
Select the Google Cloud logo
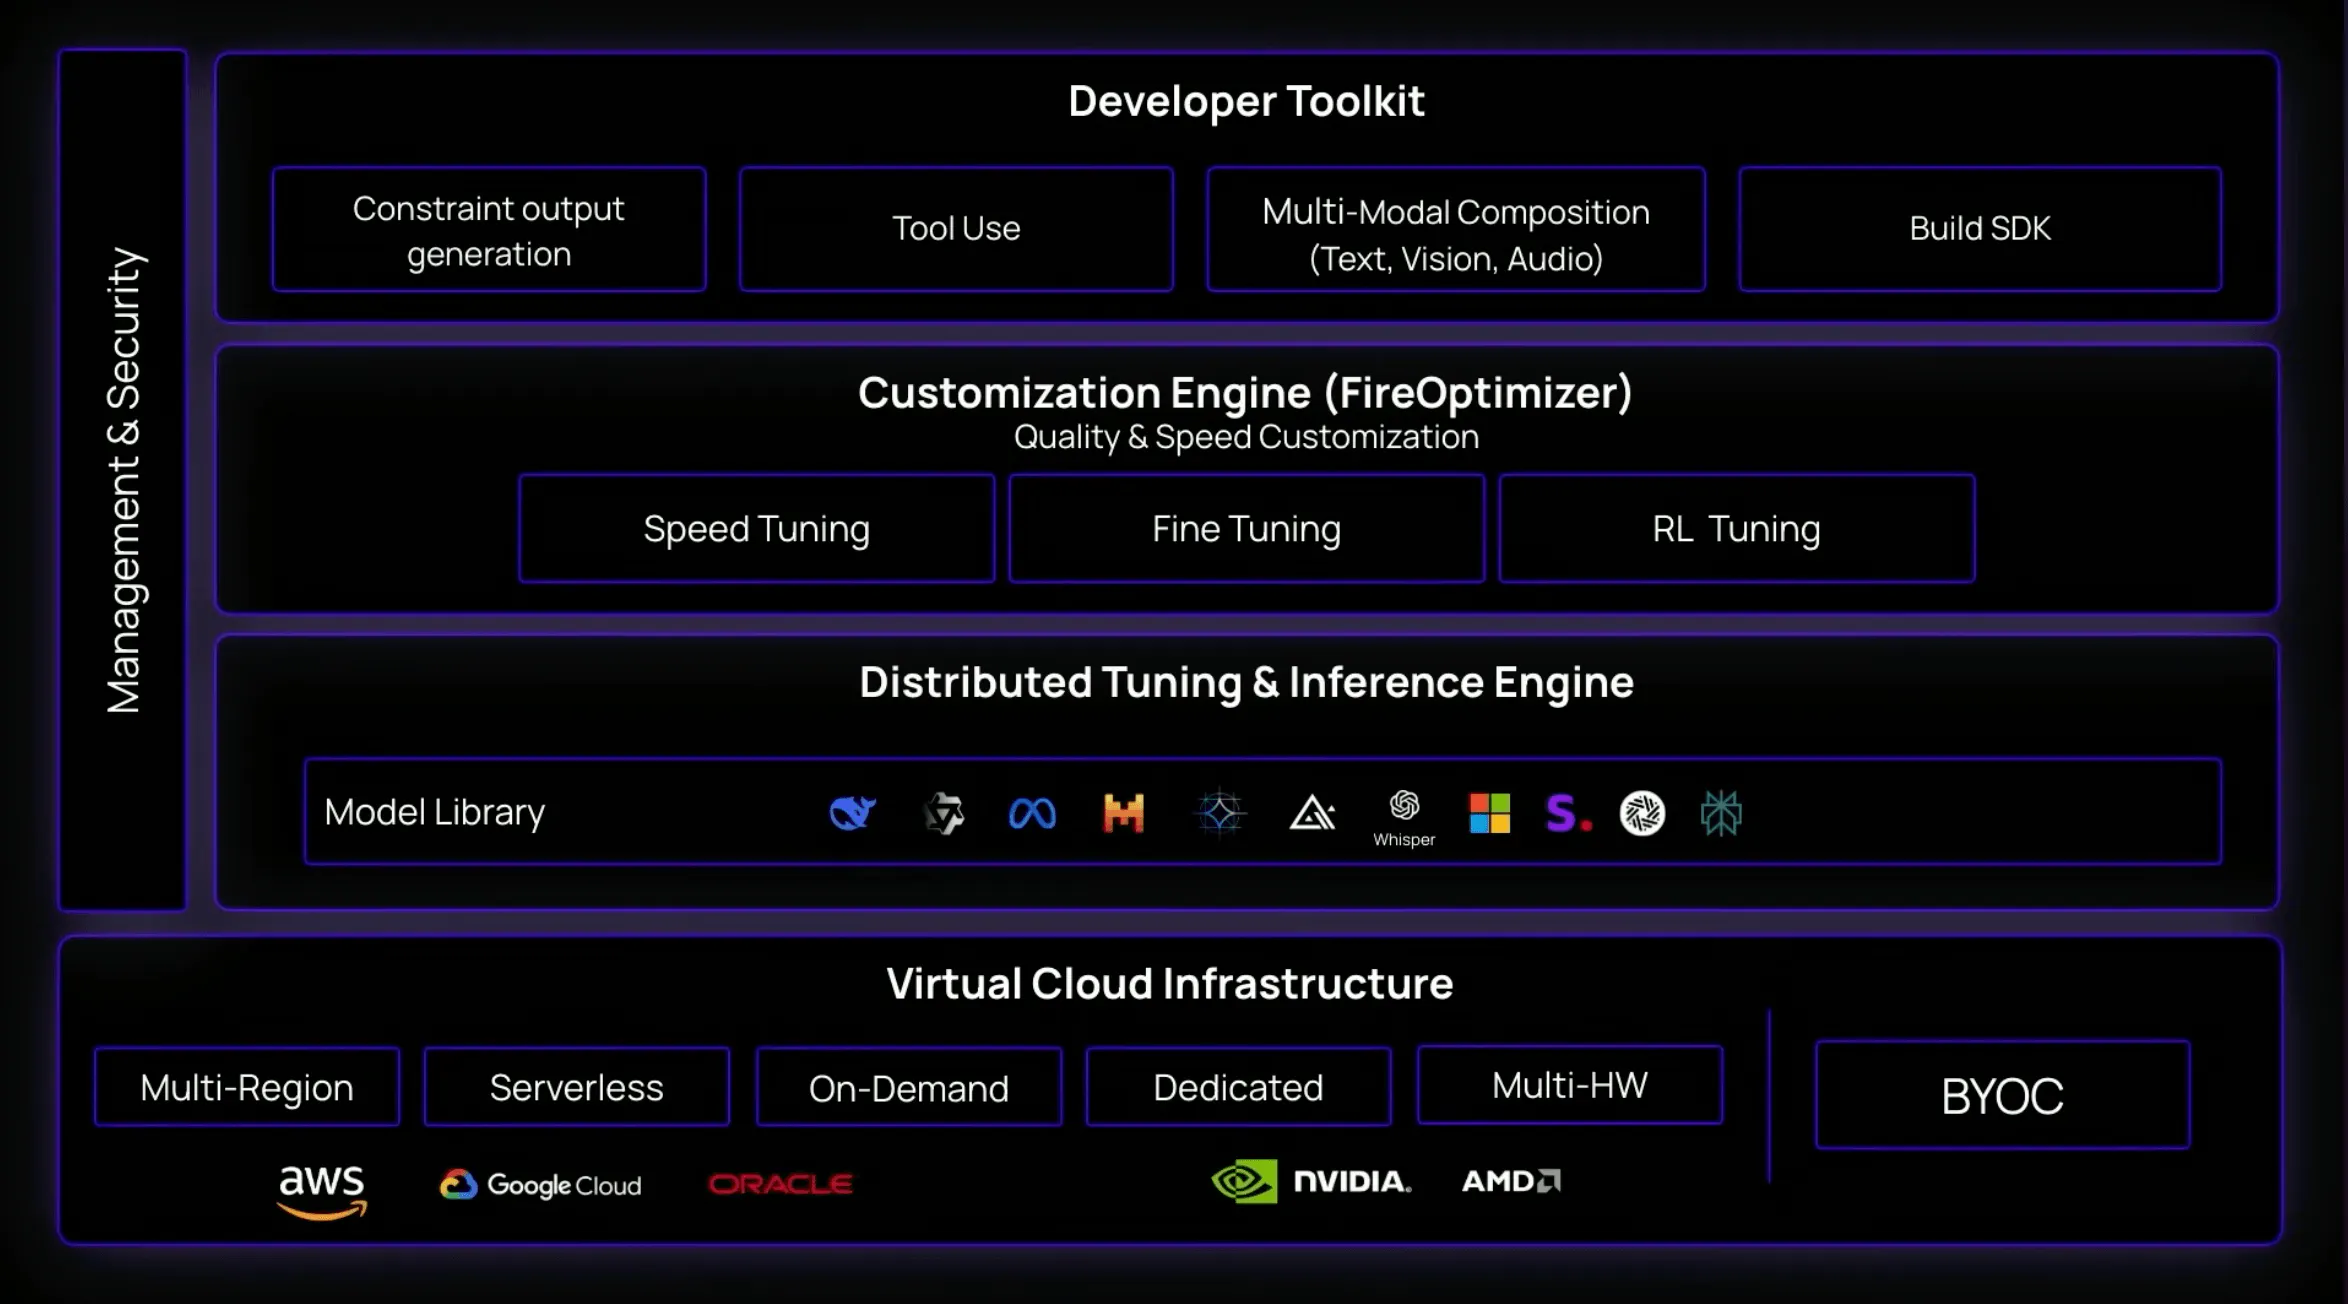pyautogui.click(x=541, y=1185)
